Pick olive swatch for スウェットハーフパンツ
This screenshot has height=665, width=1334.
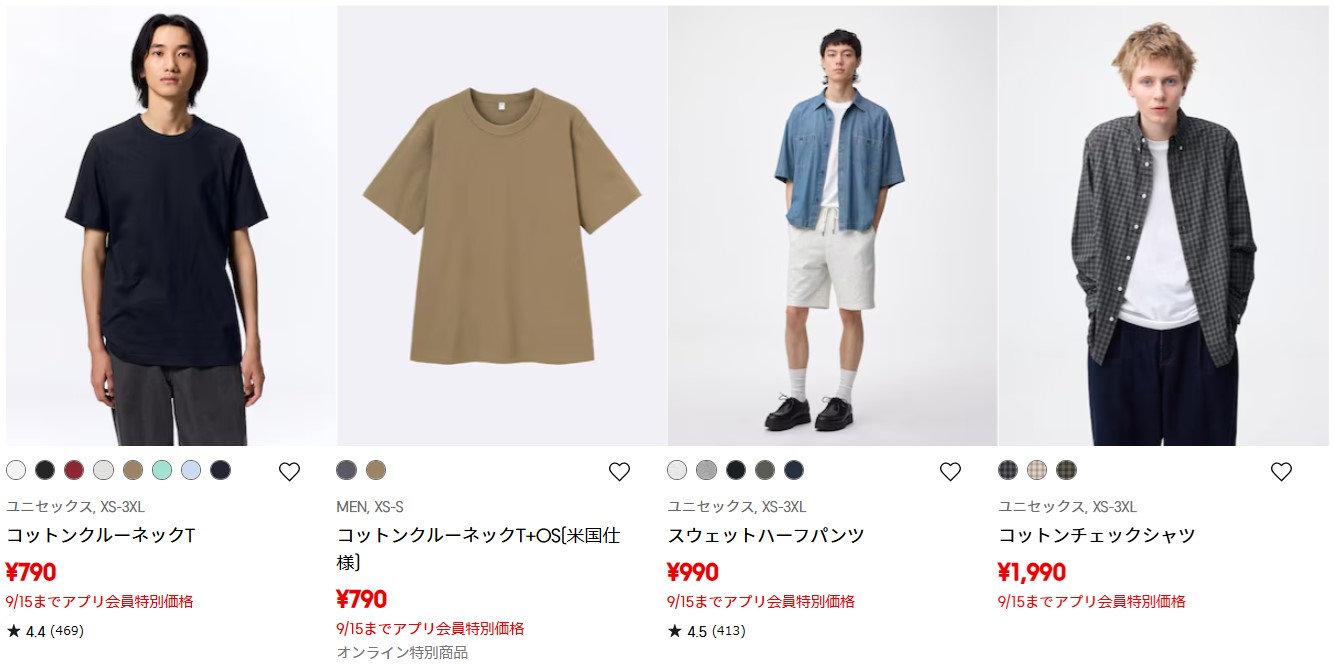[765, 470]
